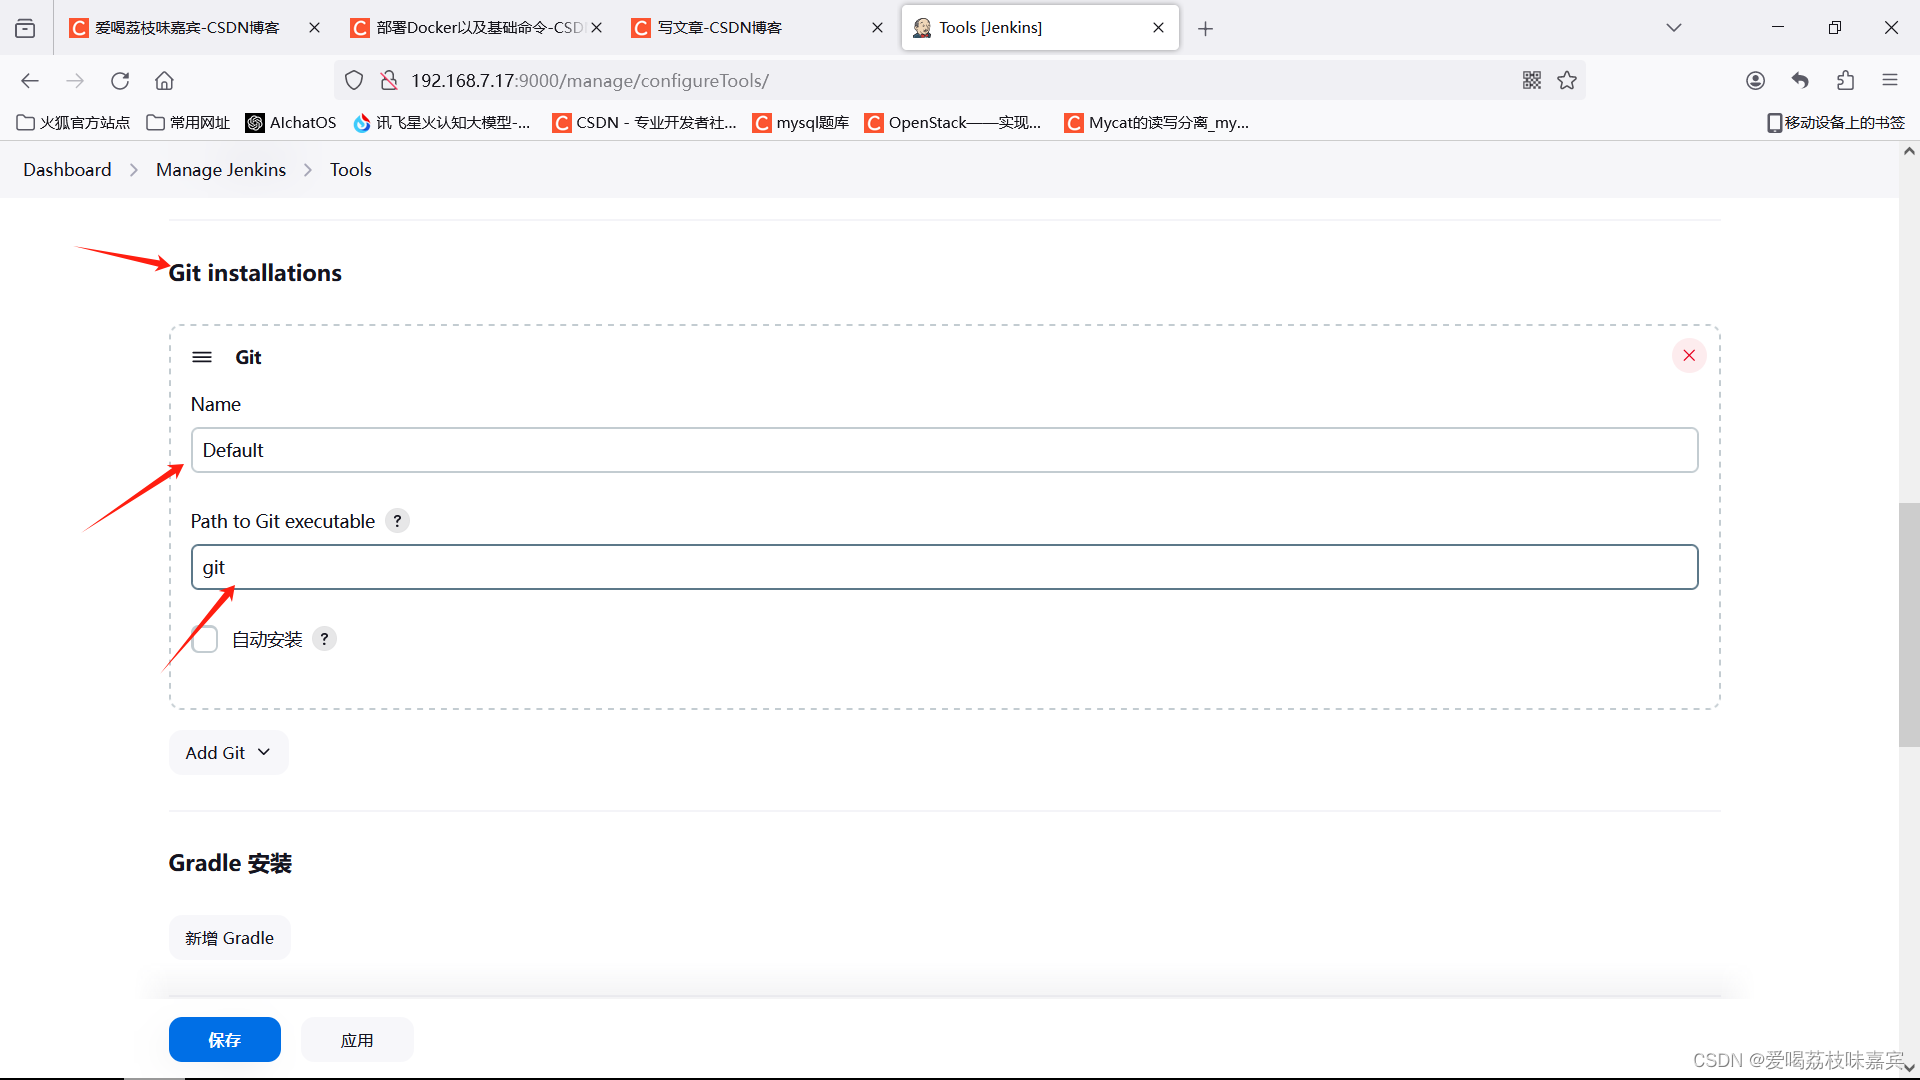Close the 写文章-CSDN博客 tab
Screen dimensions: 1920x1080
(x=877, y=28)
